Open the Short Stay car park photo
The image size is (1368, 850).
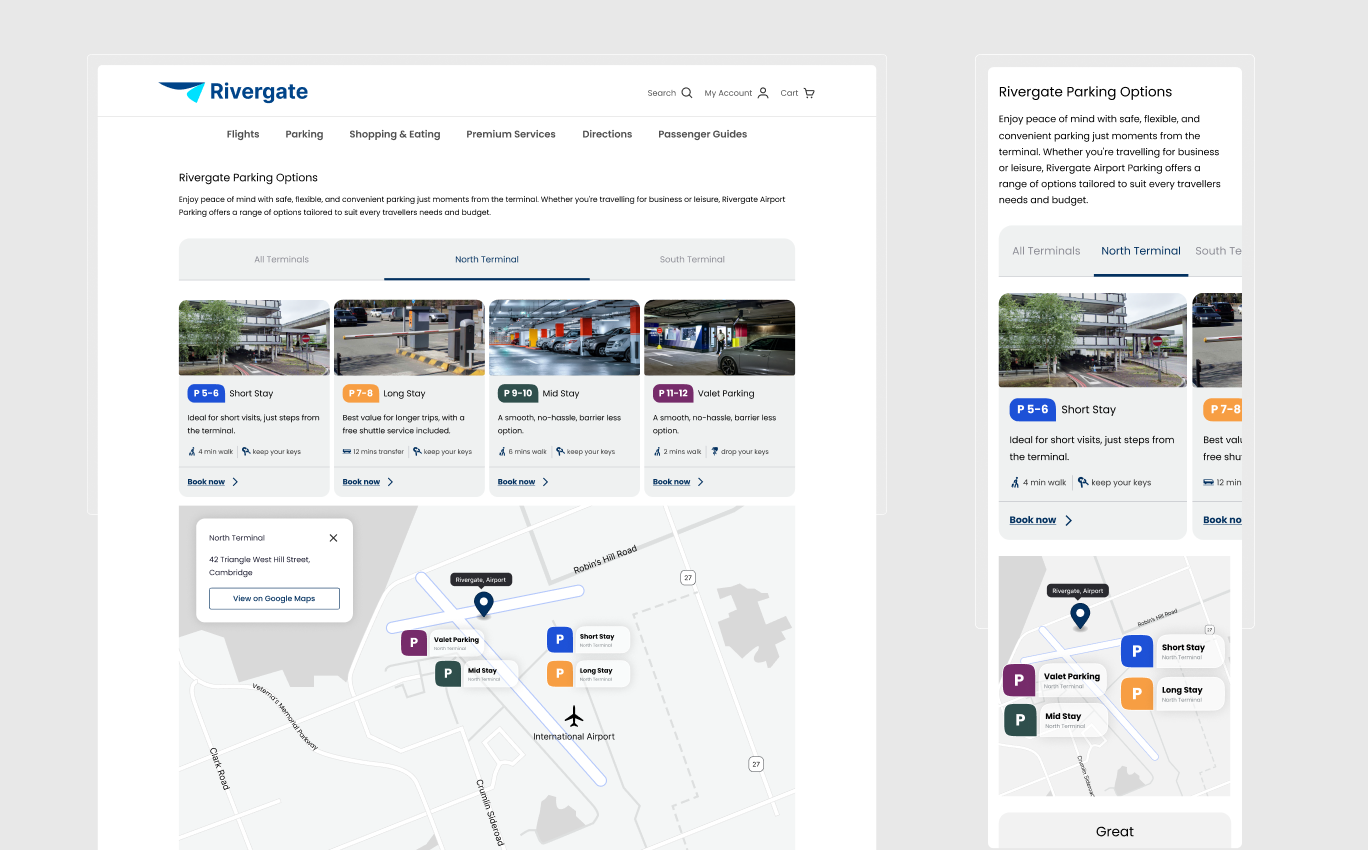click(254, 338)
